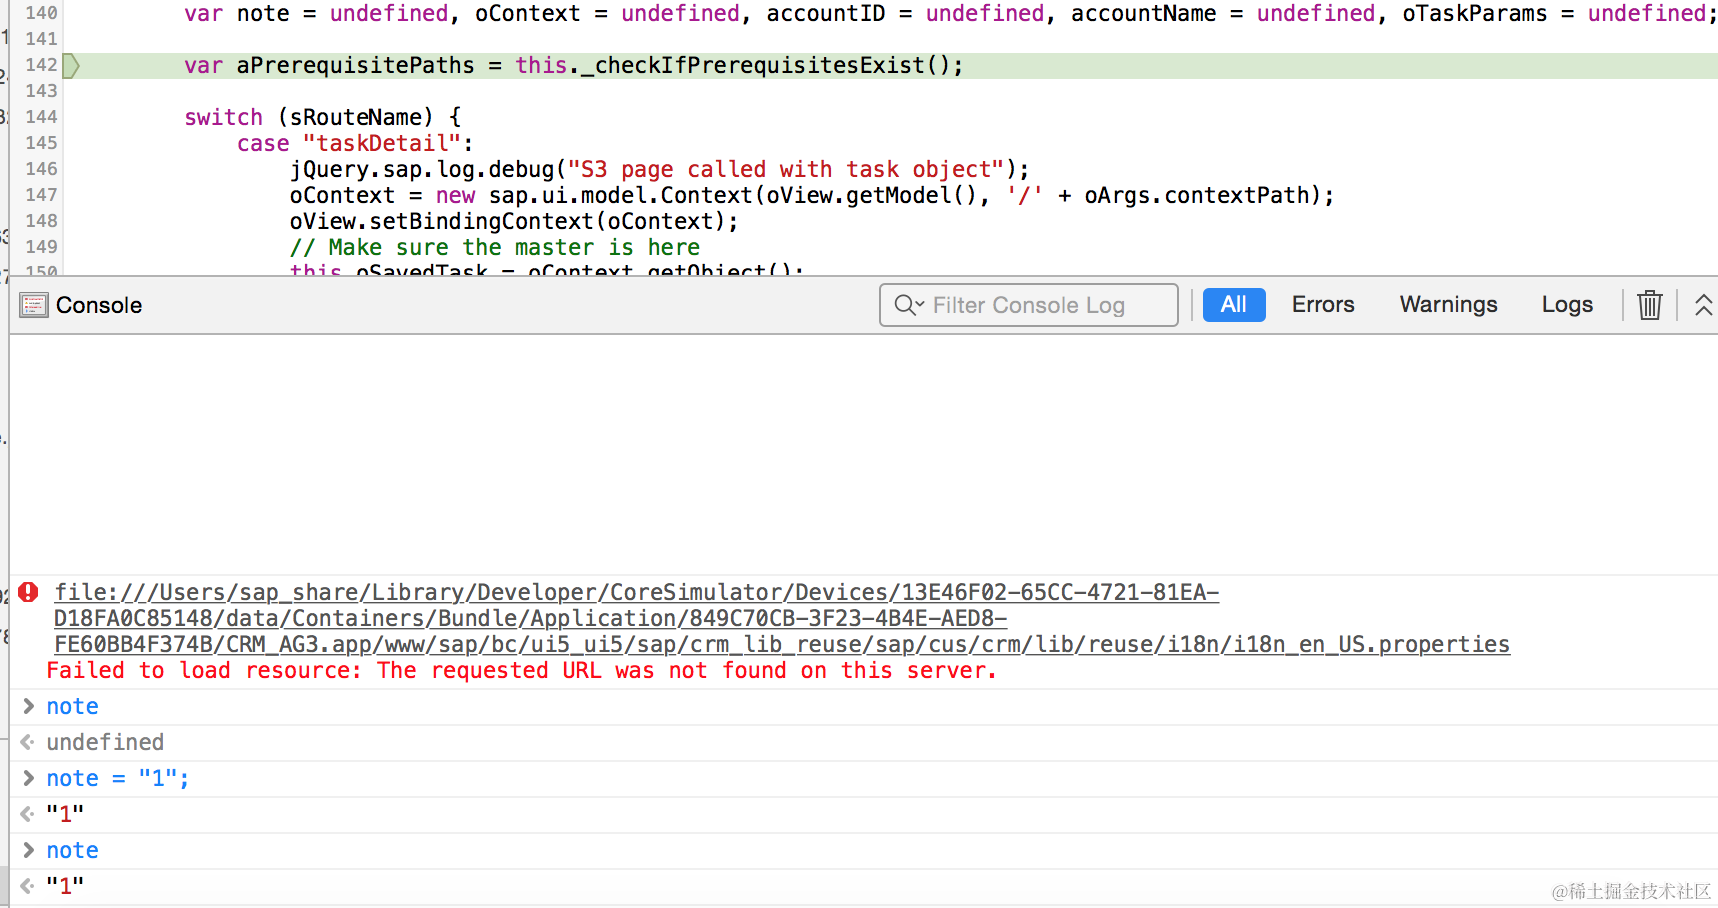Click the 'Make sure the master is here' comment
Screen dimensions: 1718x908
point(495,247)
